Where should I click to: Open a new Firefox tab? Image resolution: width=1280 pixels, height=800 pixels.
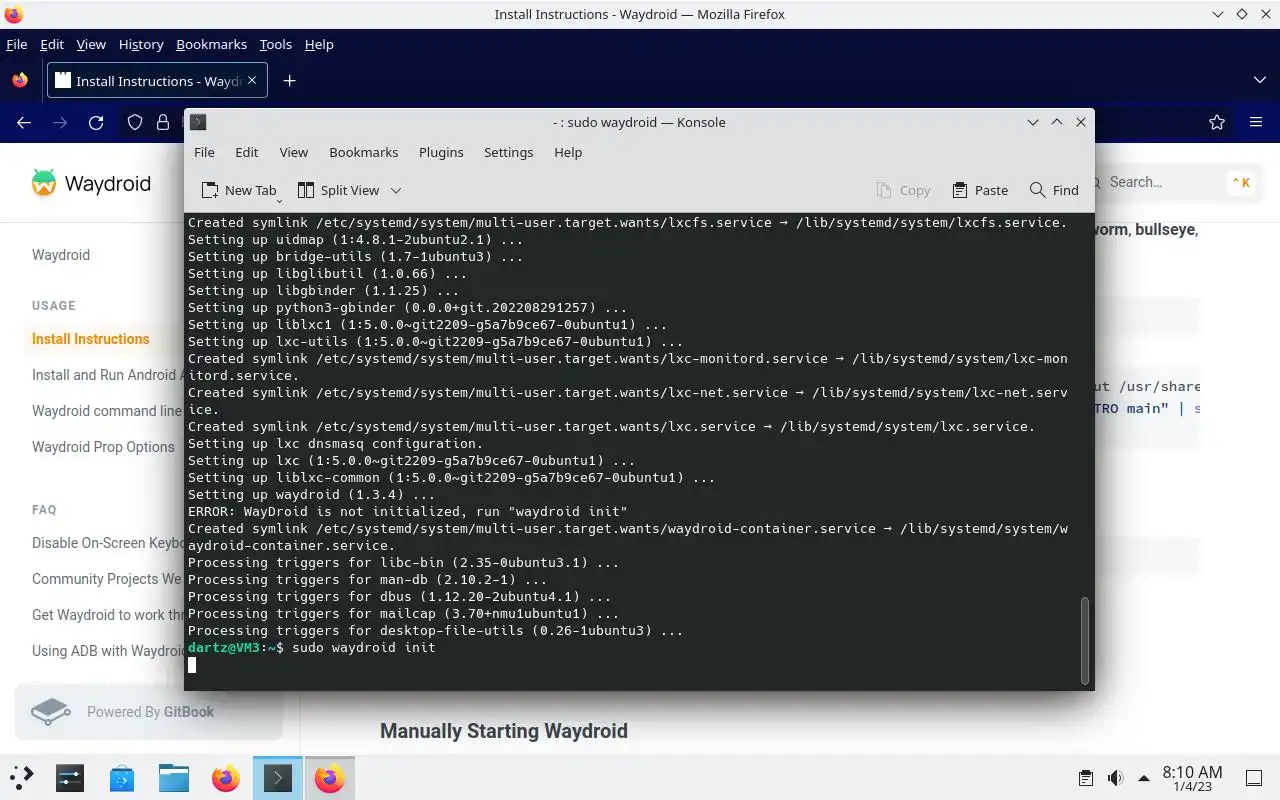[x=289, y=81]
